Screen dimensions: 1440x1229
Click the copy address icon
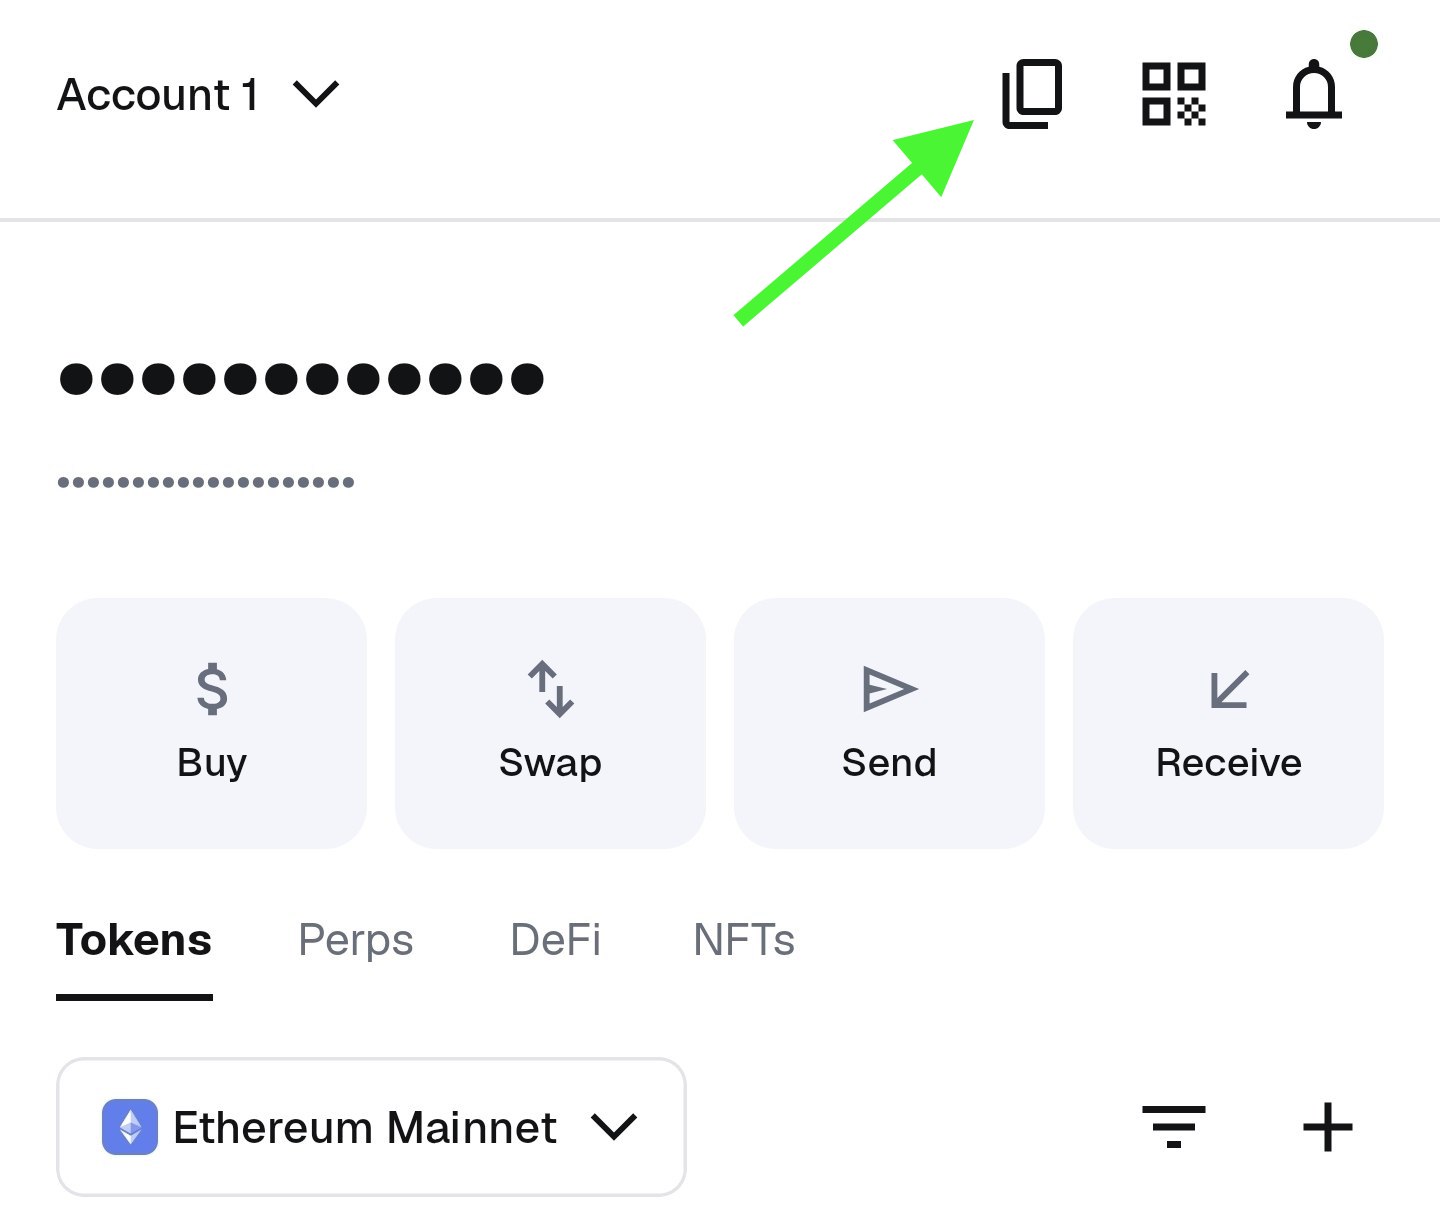click(x=1032, y=95)
